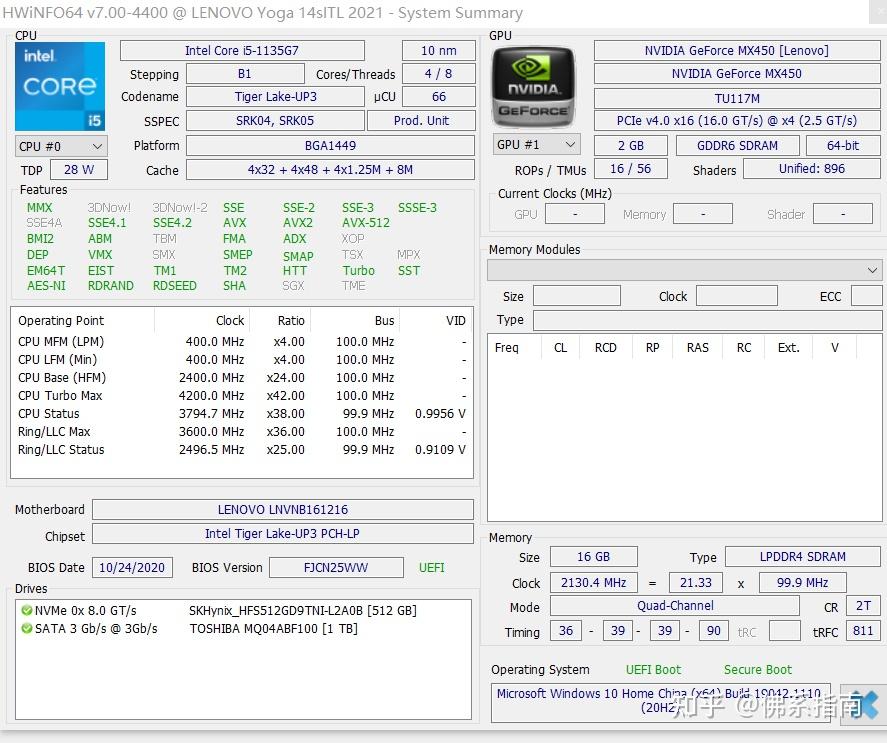Select the Intel Core i5-1135G7 processor name
Image resolution: width=887 pixels, height=743 pixels.
[242, 50]
